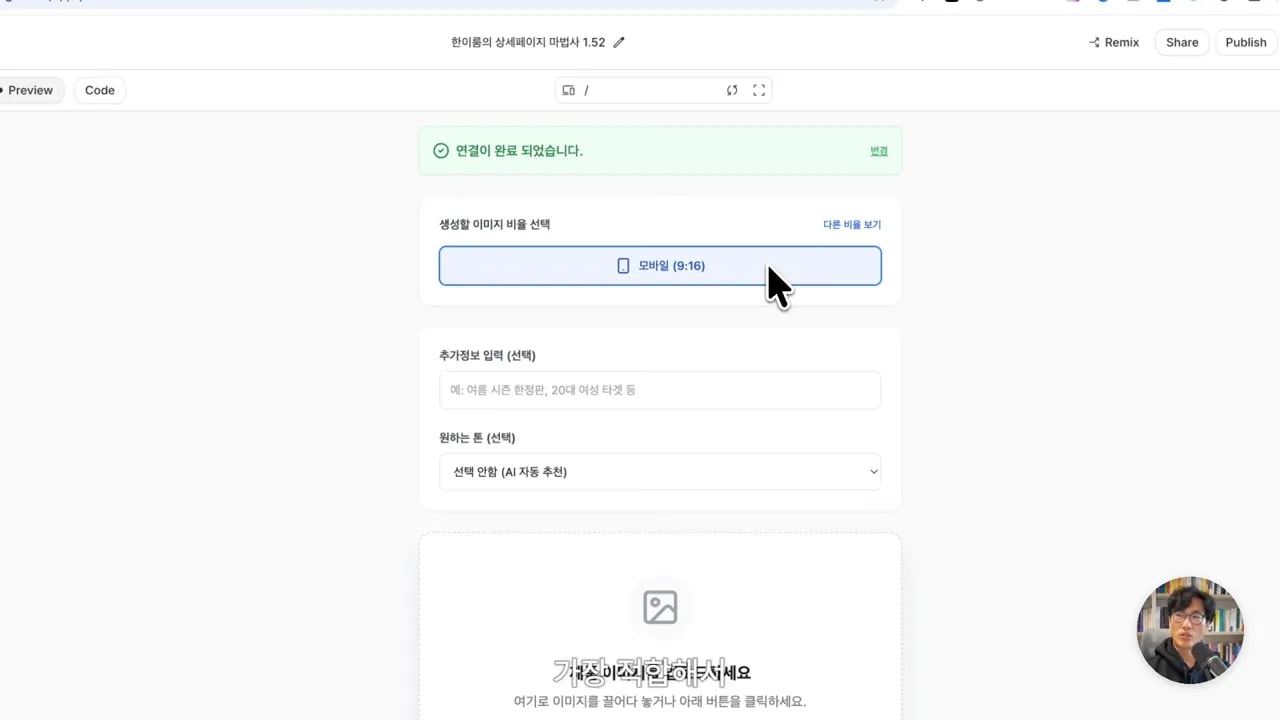The width and height of the screenshot is (1280, 720).
Task: Click the image placeholder icon in the upload area
Action: (x=659, y=606)
